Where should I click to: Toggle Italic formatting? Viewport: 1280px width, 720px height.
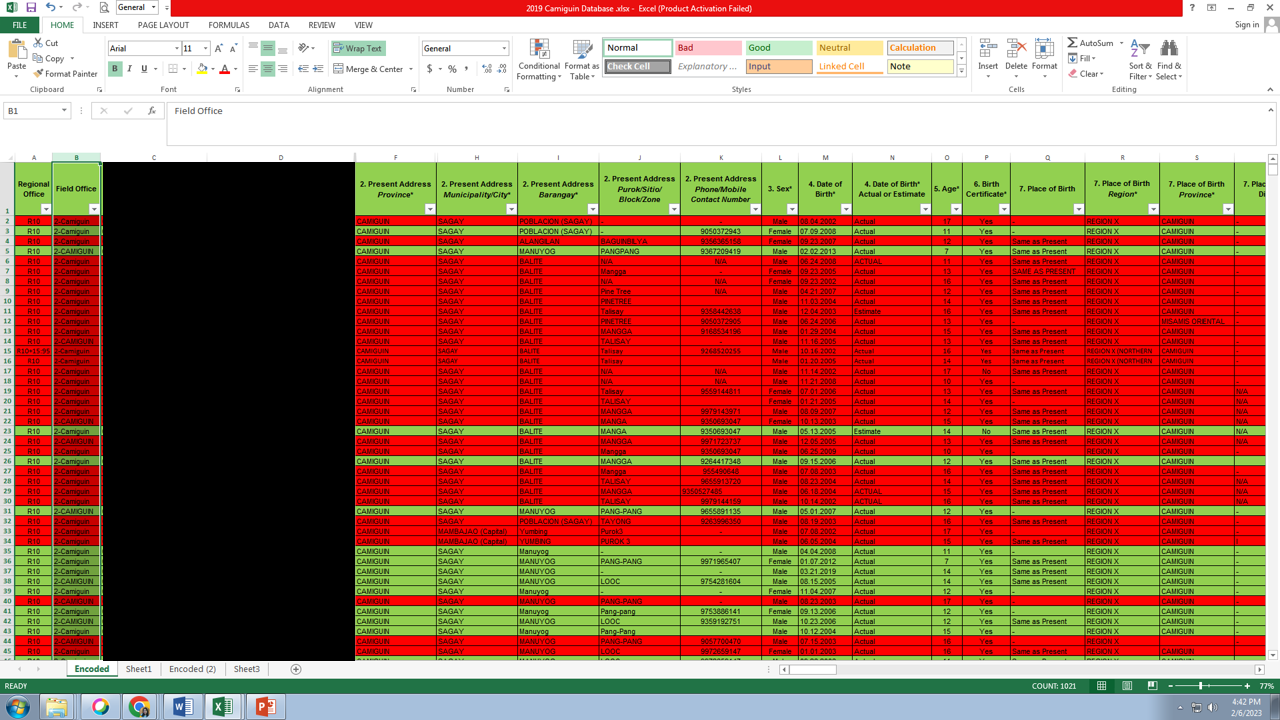130,69
